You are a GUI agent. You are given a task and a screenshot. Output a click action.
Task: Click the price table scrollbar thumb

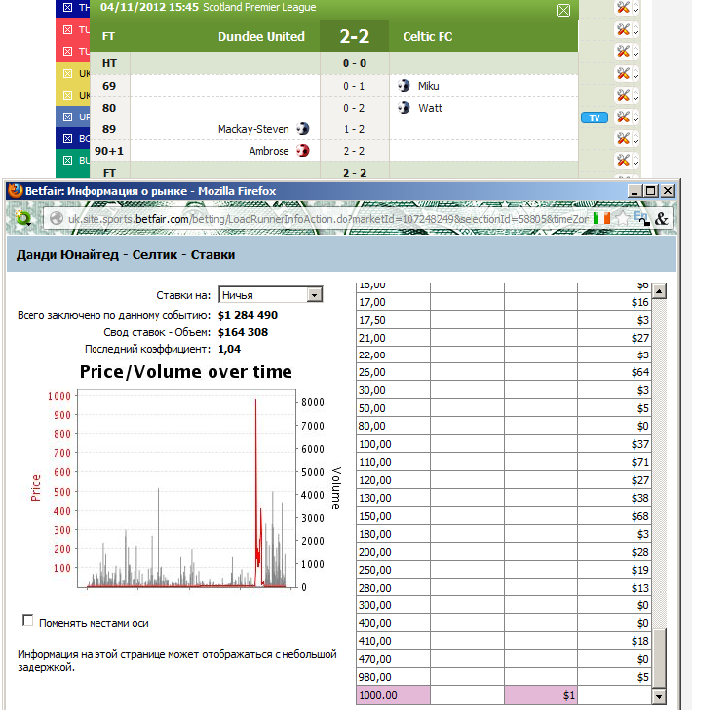point(659,657)
